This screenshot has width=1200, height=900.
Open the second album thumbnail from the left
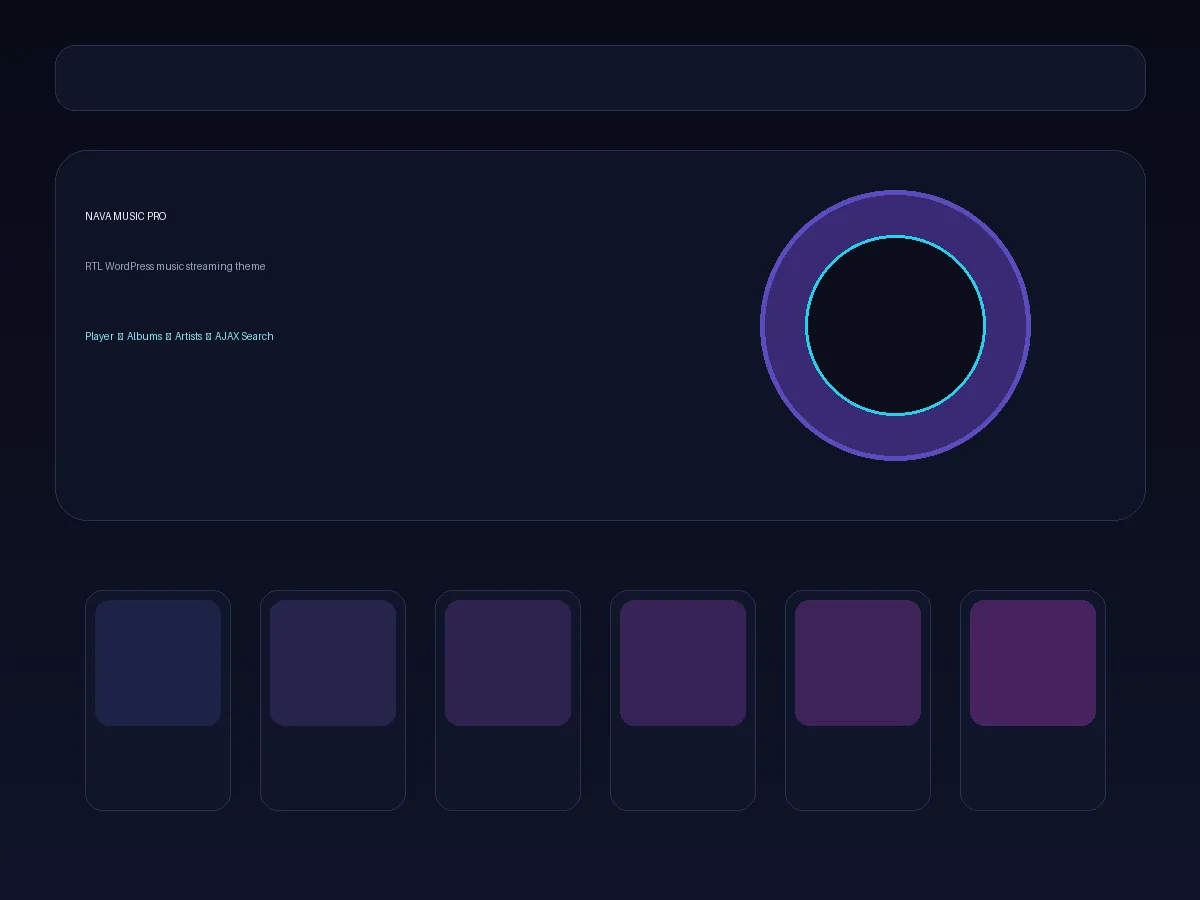click(333, 663)
